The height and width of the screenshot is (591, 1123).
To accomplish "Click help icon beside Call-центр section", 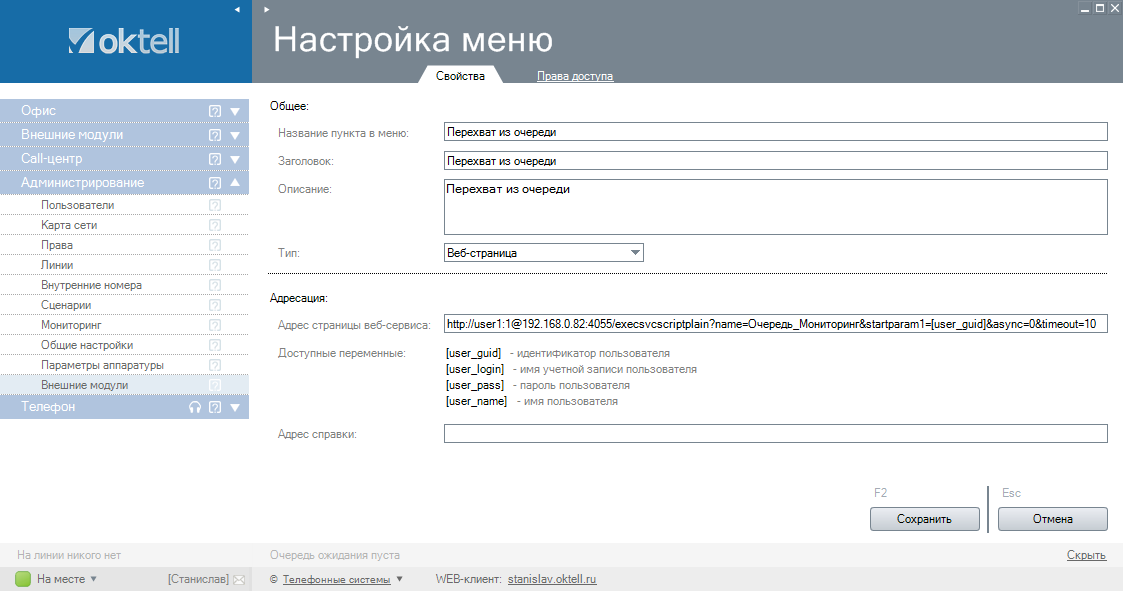I will point(214,159).
